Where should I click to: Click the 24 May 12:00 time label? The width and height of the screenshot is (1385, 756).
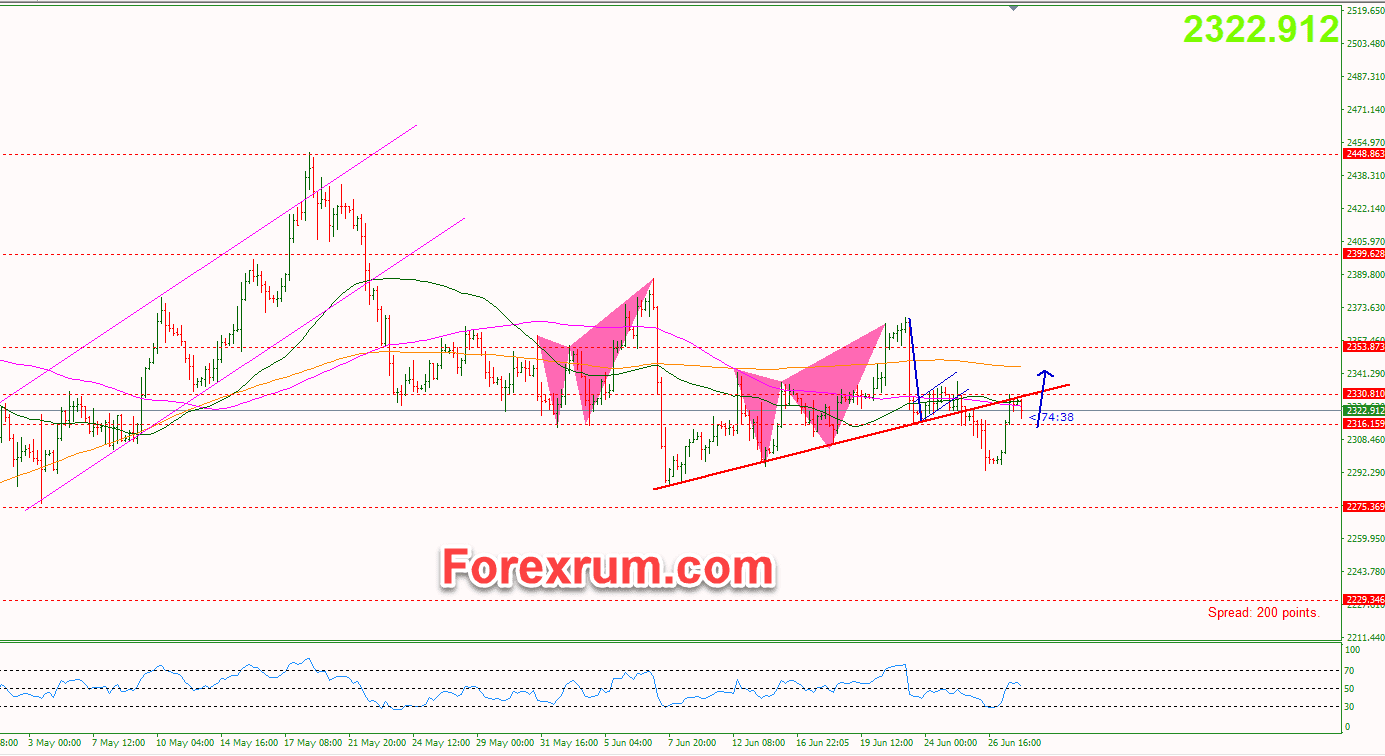pyautogui.click(x=439, y=744)
